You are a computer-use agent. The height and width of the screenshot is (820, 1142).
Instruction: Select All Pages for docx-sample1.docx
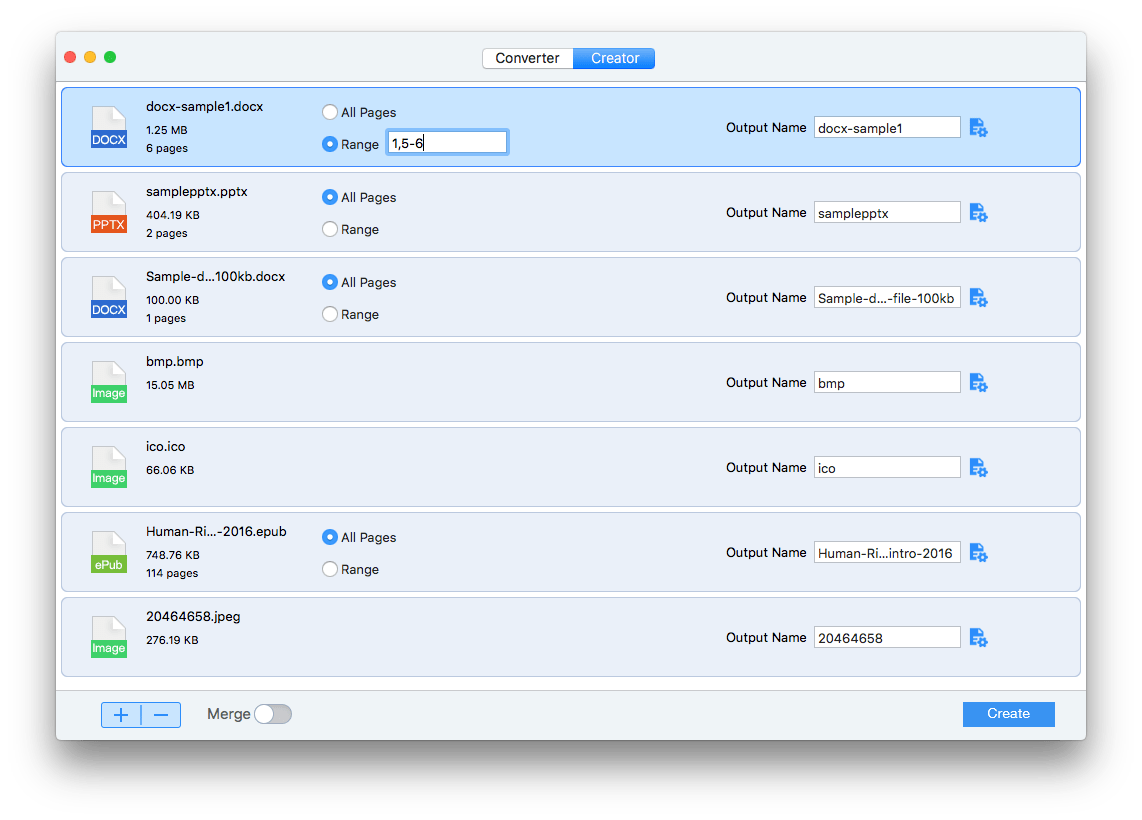pyautogui.click(x=330, y=112)
